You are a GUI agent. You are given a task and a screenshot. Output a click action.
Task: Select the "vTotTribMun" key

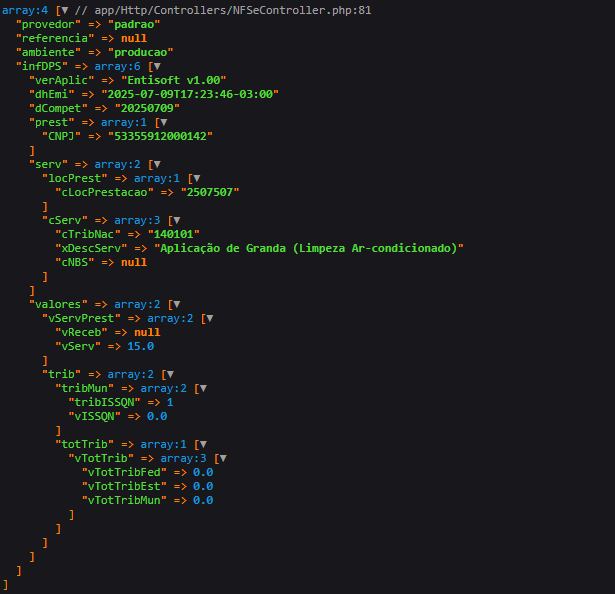coord(124,501)
